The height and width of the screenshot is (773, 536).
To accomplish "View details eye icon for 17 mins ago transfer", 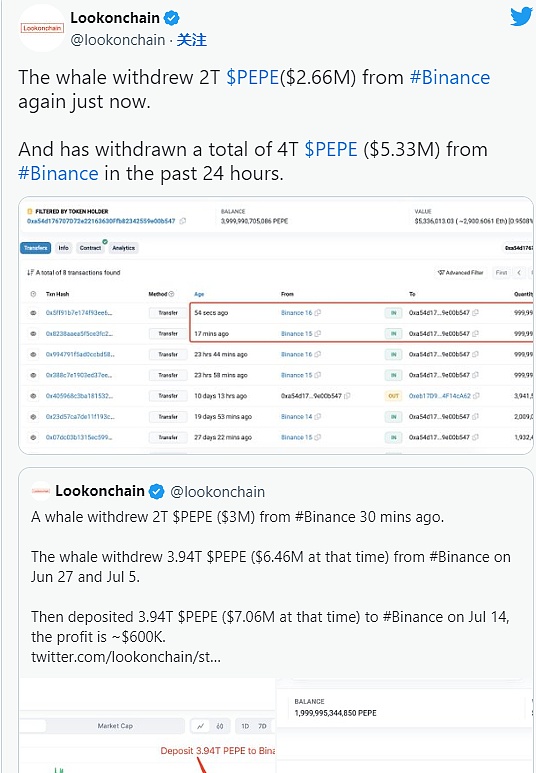I will click(33, 334).
